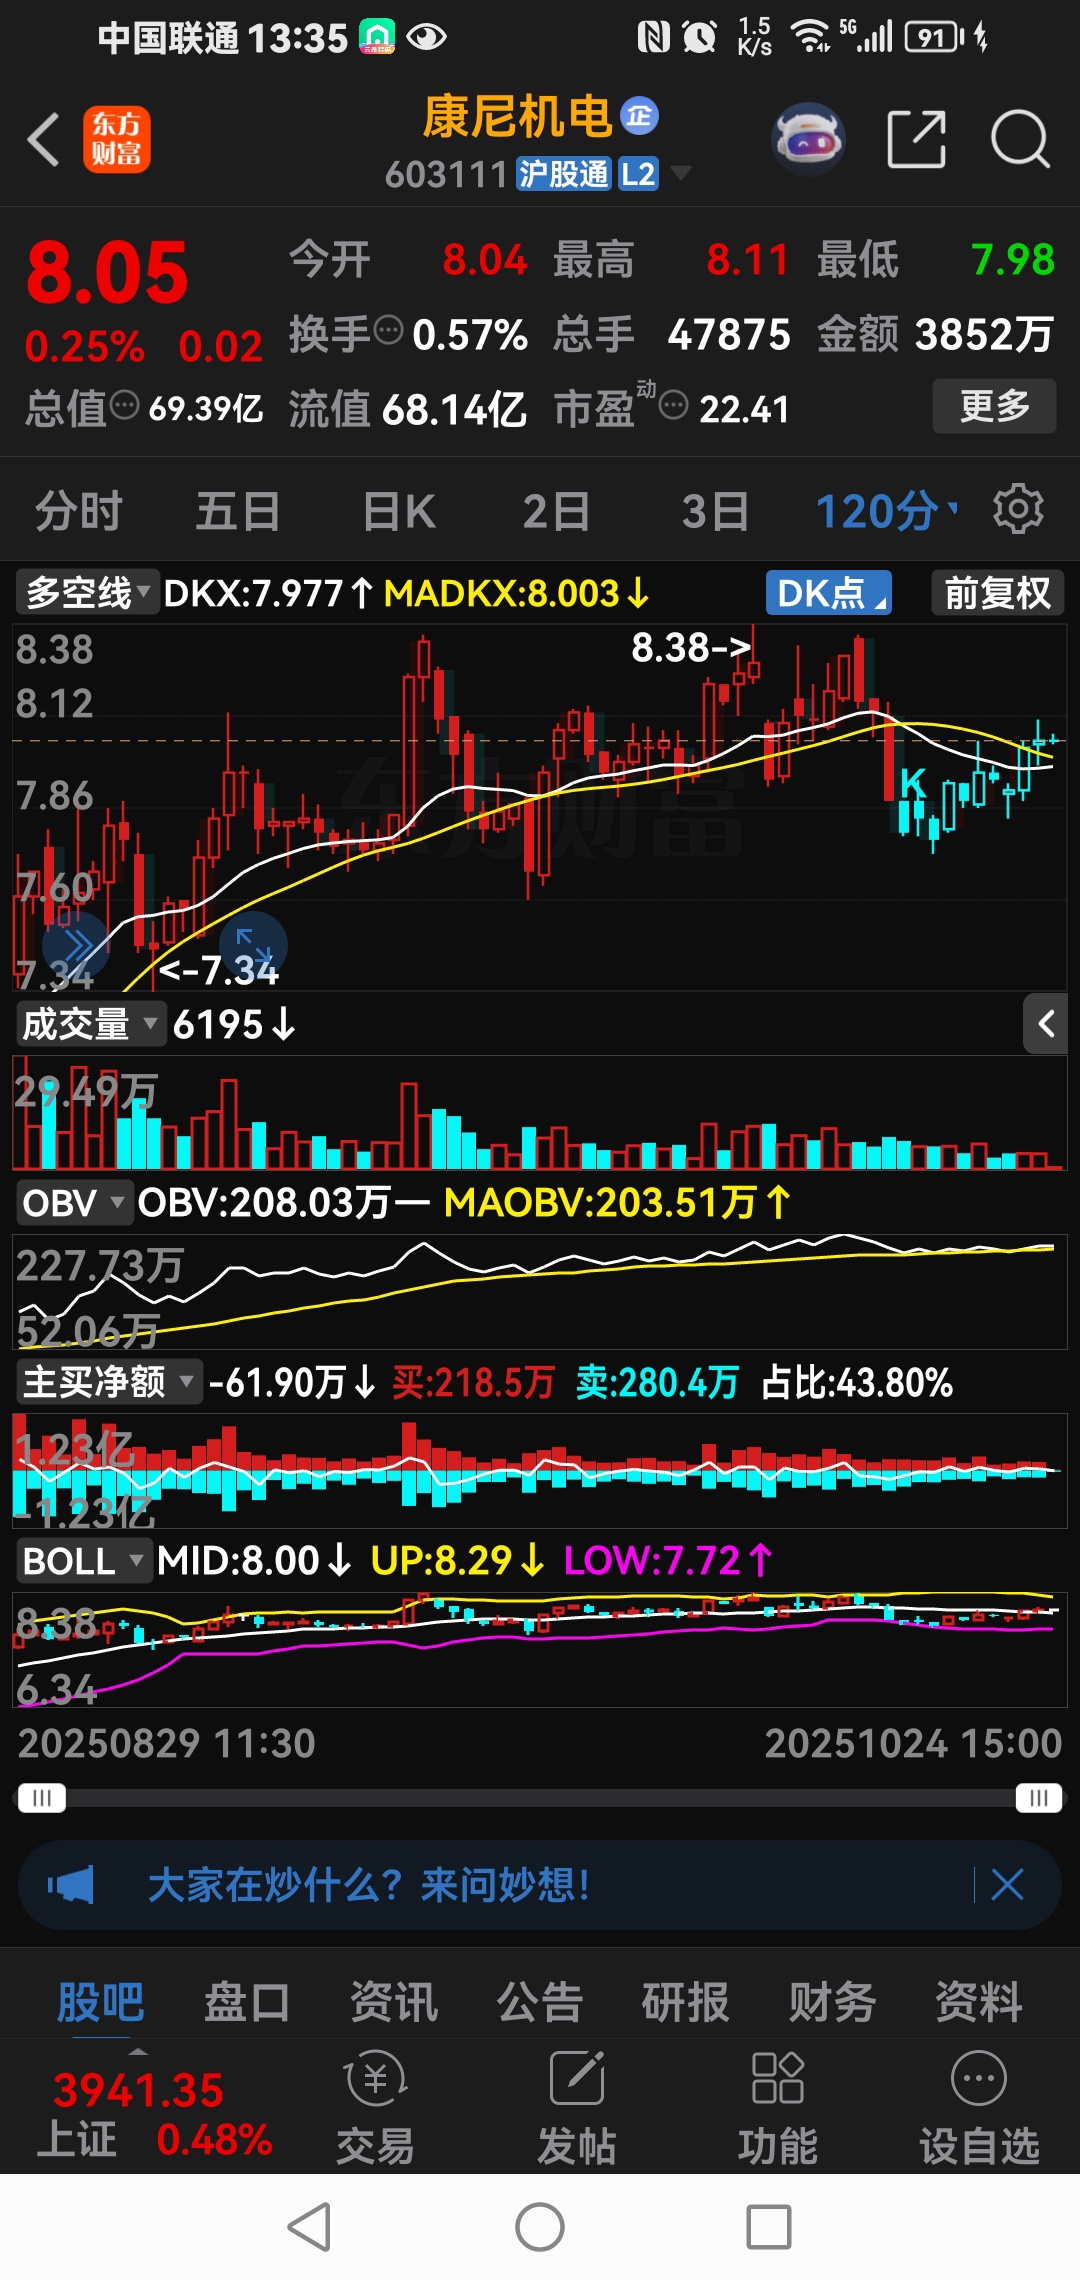Open the 交易 trade icon
1080x2280 pixels.
(x=375, y=2107)
